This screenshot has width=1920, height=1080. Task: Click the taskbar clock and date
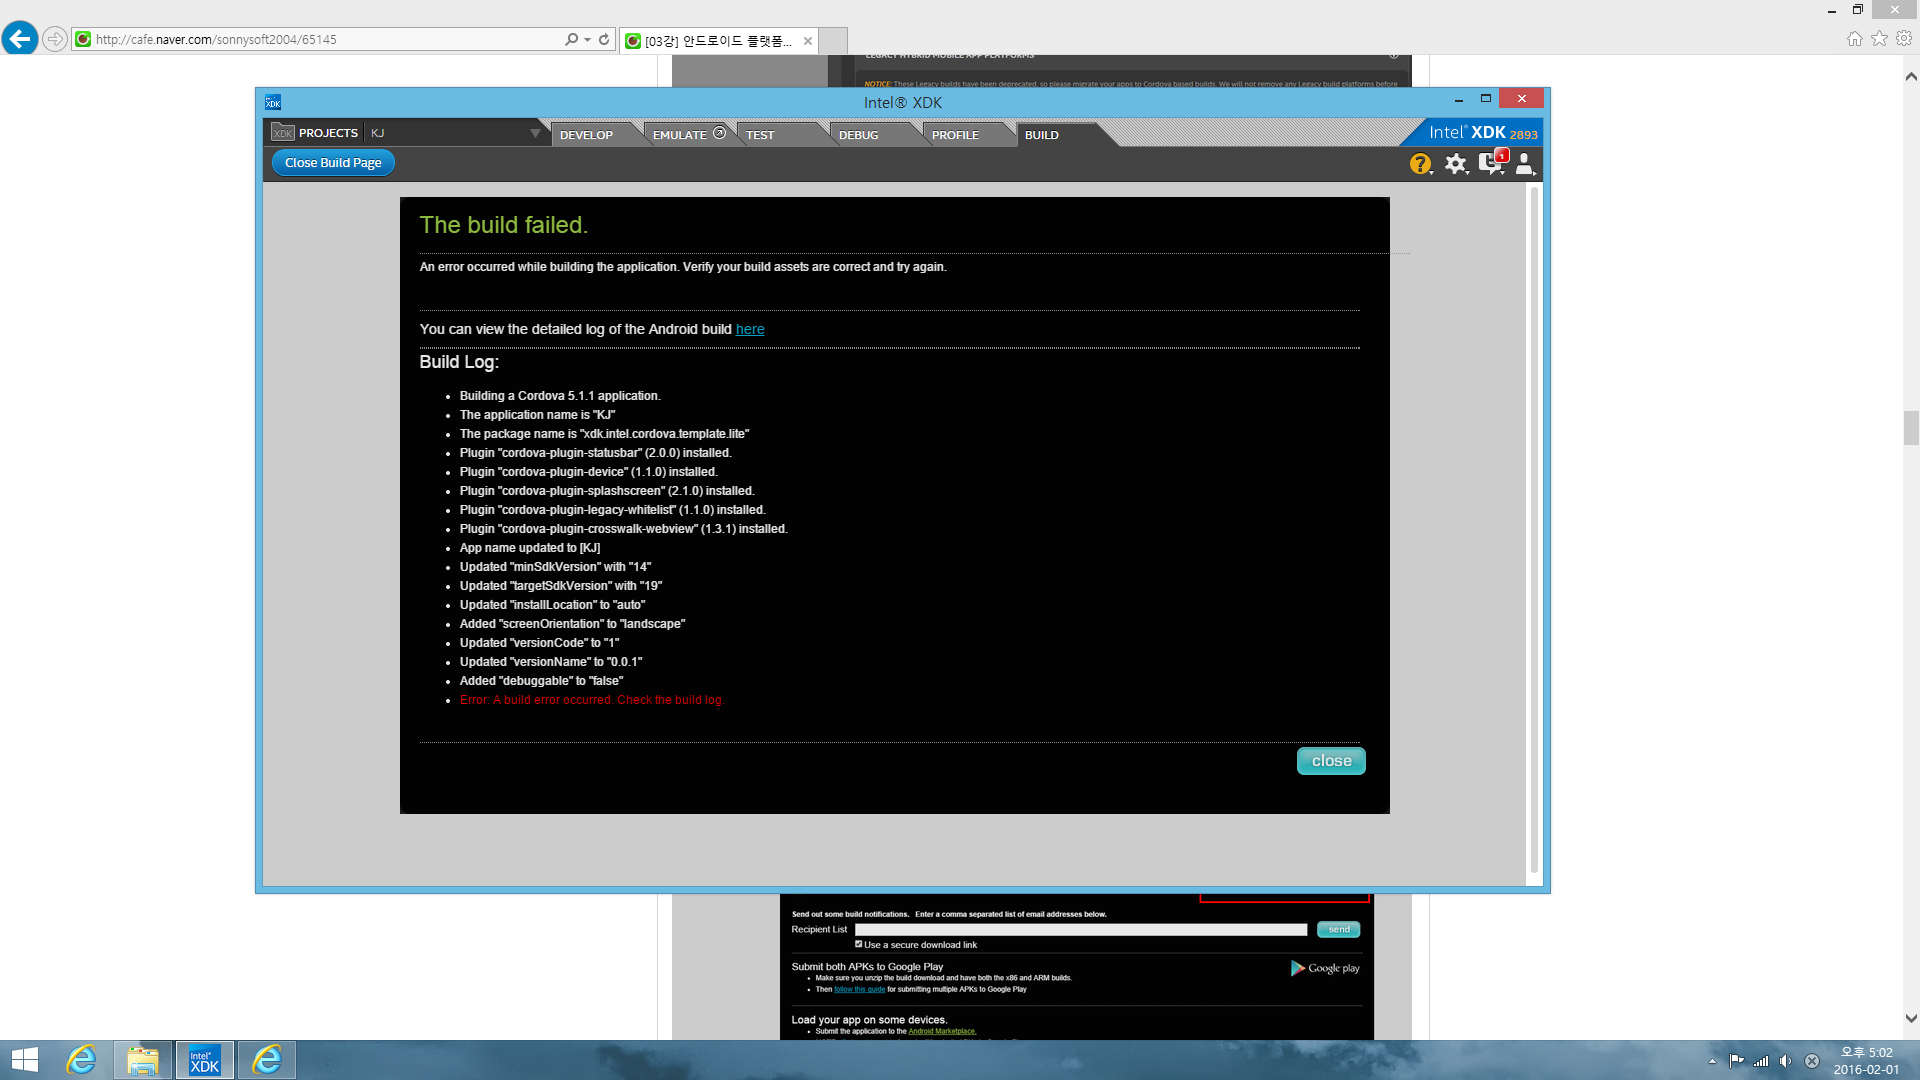1866,1060
